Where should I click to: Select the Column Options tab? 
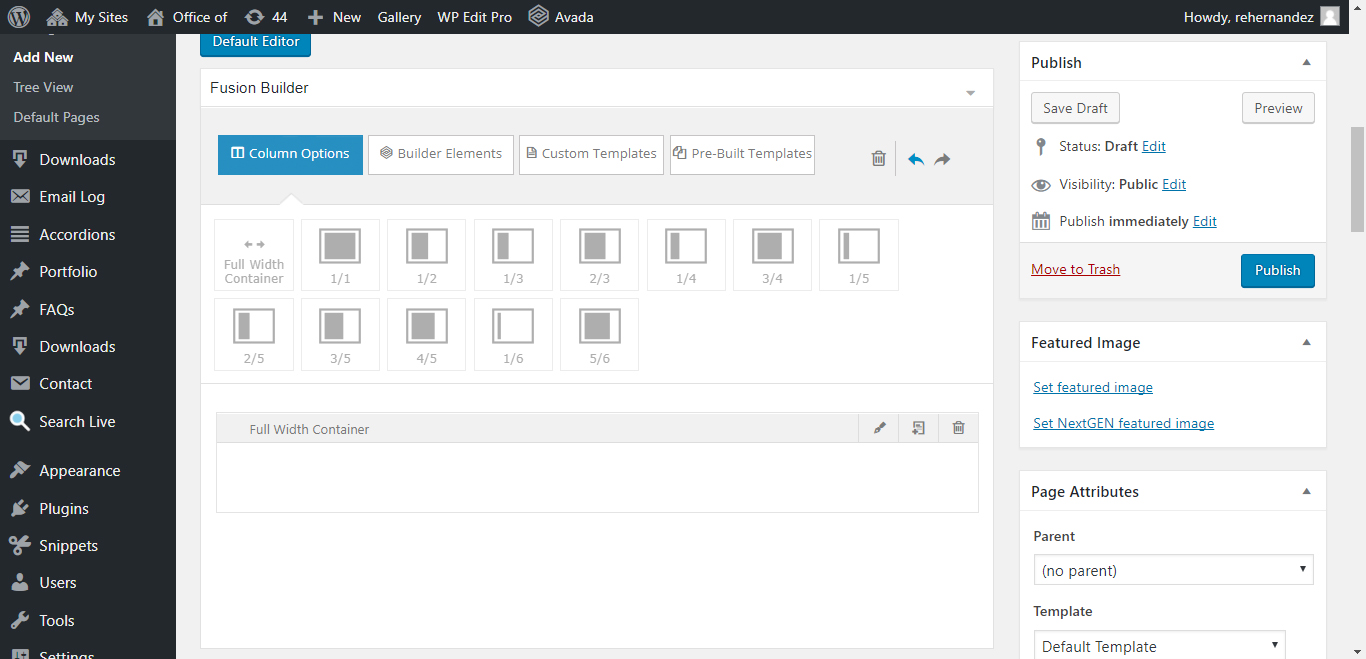click(290, 154)
